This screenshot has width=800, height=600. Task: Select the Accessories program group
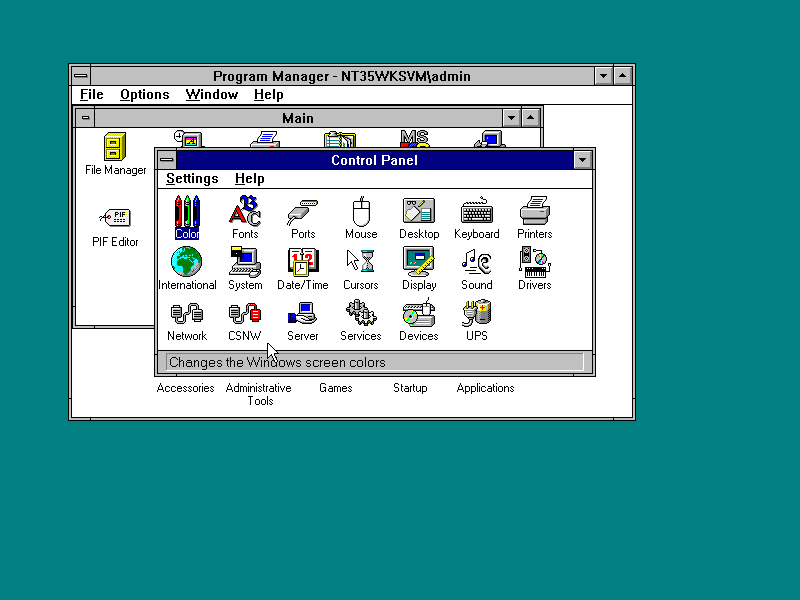[185, 388]
